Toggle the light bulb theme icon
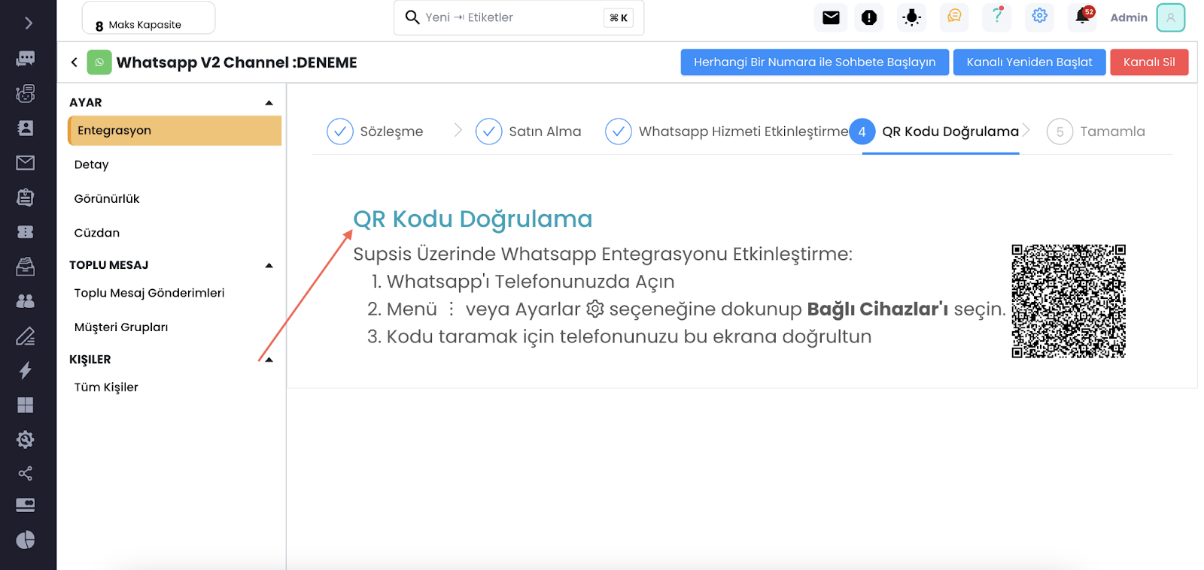The width and height of the screenshot is (1204, 570). [911, 17]
